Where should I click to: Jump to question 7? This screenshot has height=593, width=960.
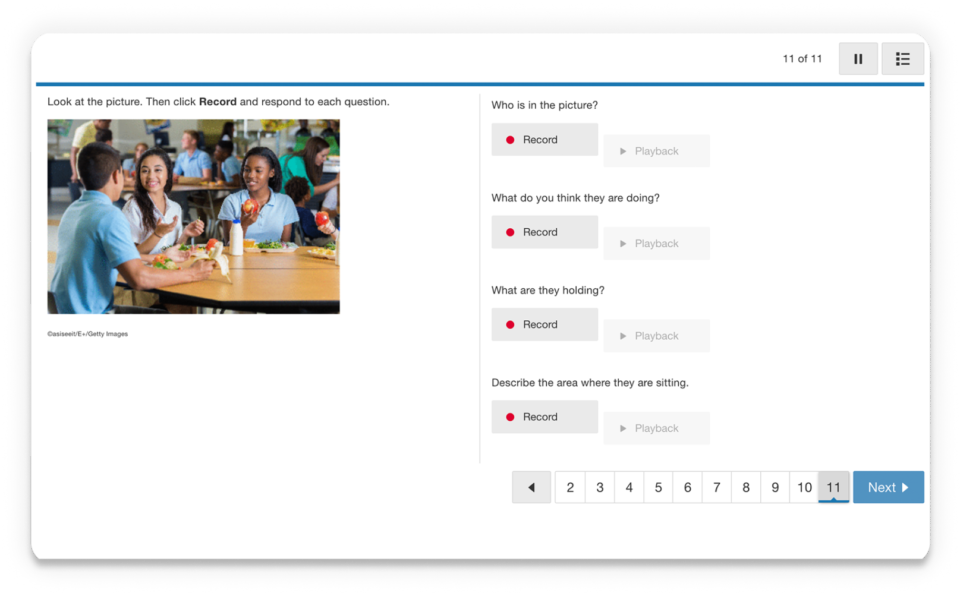click(716, 487)
